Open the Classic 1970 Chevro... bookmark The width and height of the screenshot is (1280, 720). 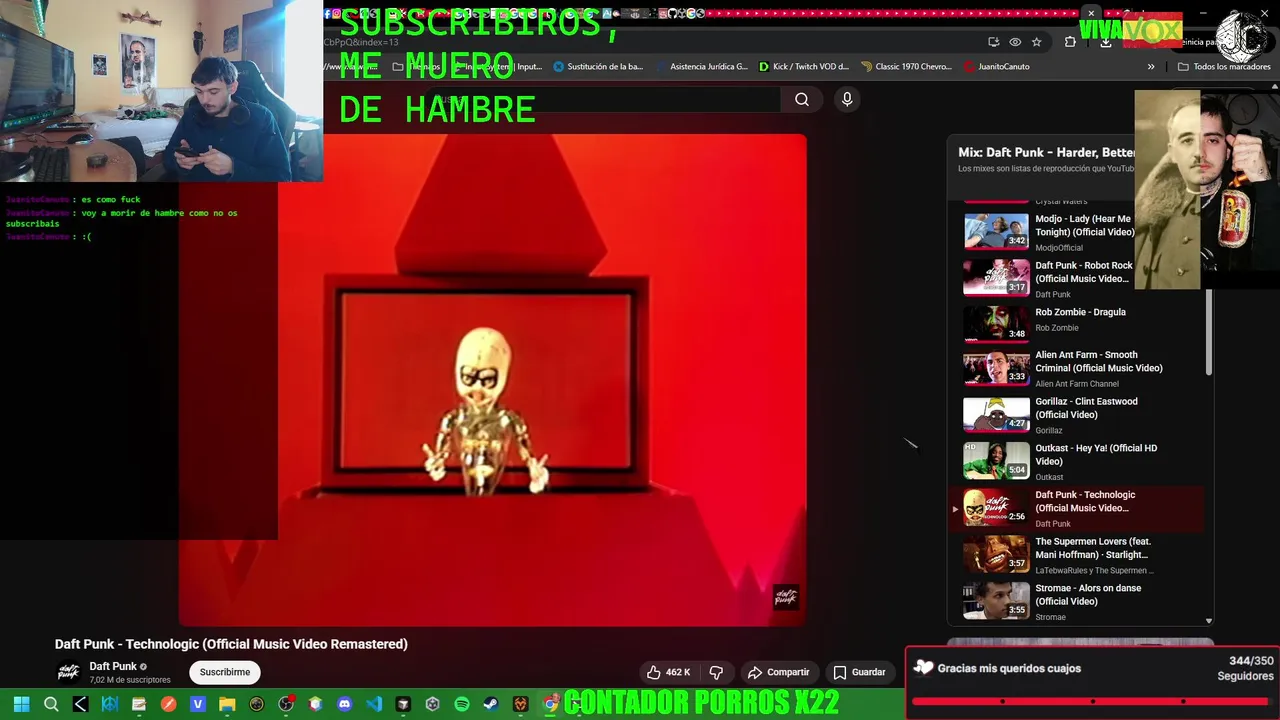coord(907,67)
